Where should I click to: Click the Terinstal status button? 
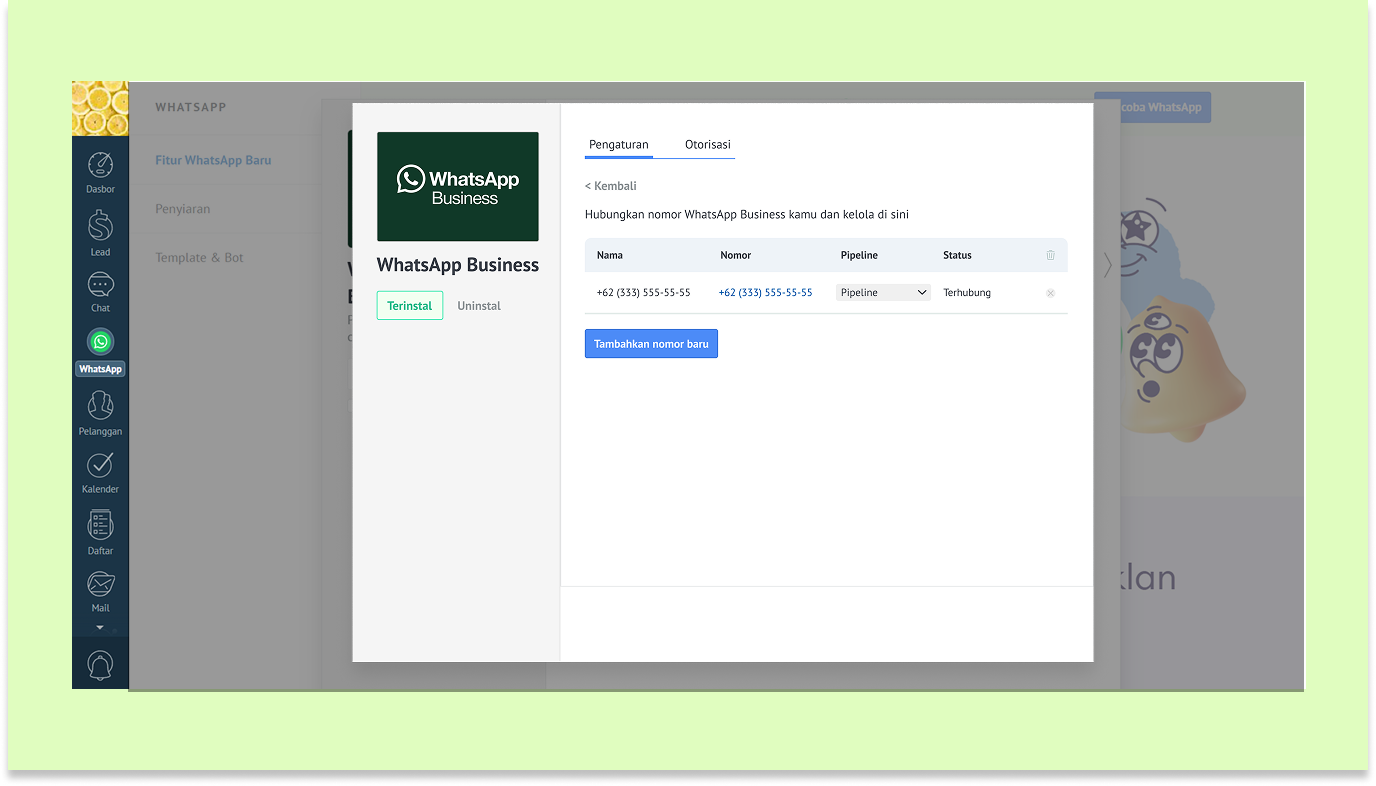coord(410,306)
